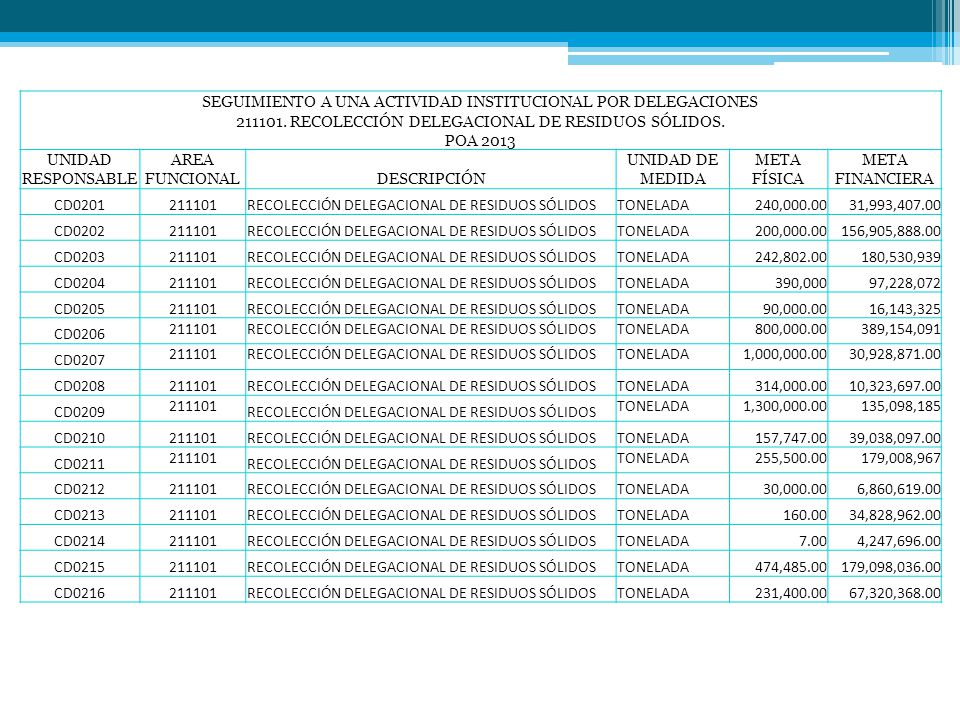960x720 pixels.
Task: Select the cell CD0207
Action: coord(80,360)
